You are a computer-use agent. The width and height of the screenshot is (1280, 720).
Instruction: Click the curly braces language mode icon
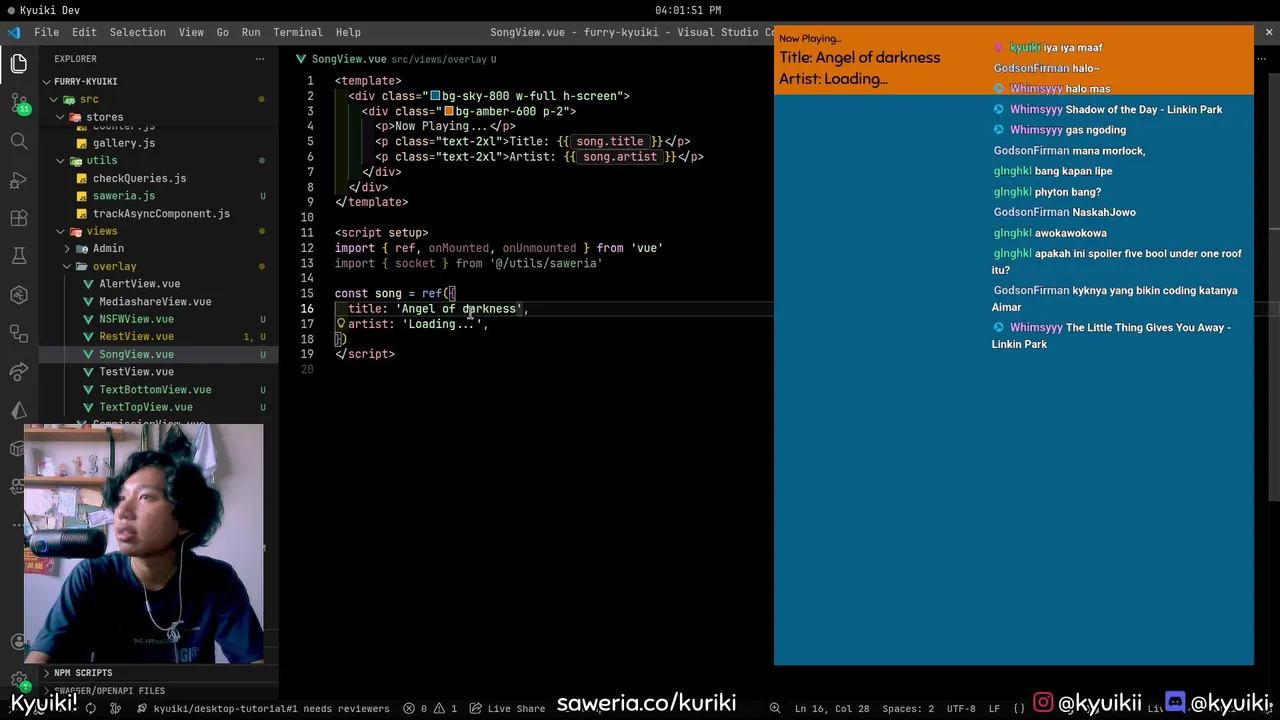1019,708
